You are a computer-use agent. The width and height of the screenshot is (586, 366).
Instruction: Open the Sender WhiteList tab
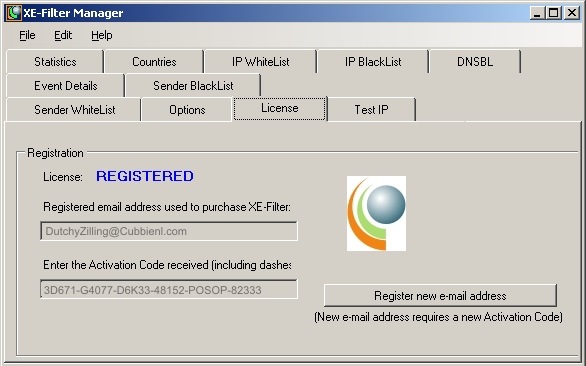click(x=74, y=110)
